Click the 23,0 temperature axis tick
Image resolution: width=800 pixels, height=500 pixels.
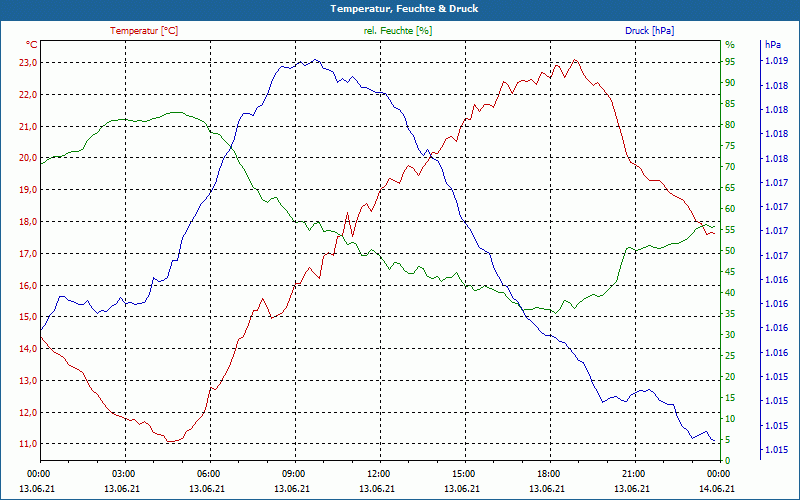(x=29, y=63)
